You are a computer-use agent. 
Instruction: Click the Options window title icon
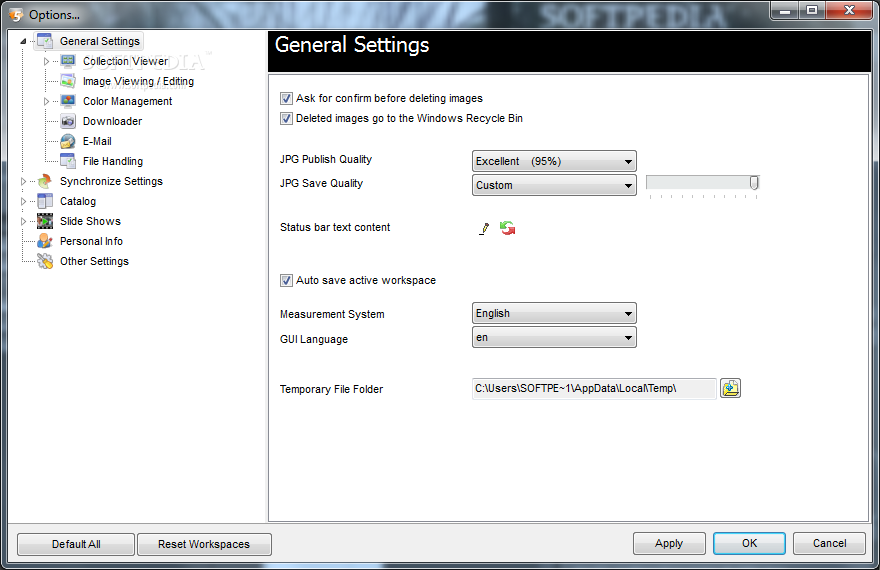tap(16, 15)
